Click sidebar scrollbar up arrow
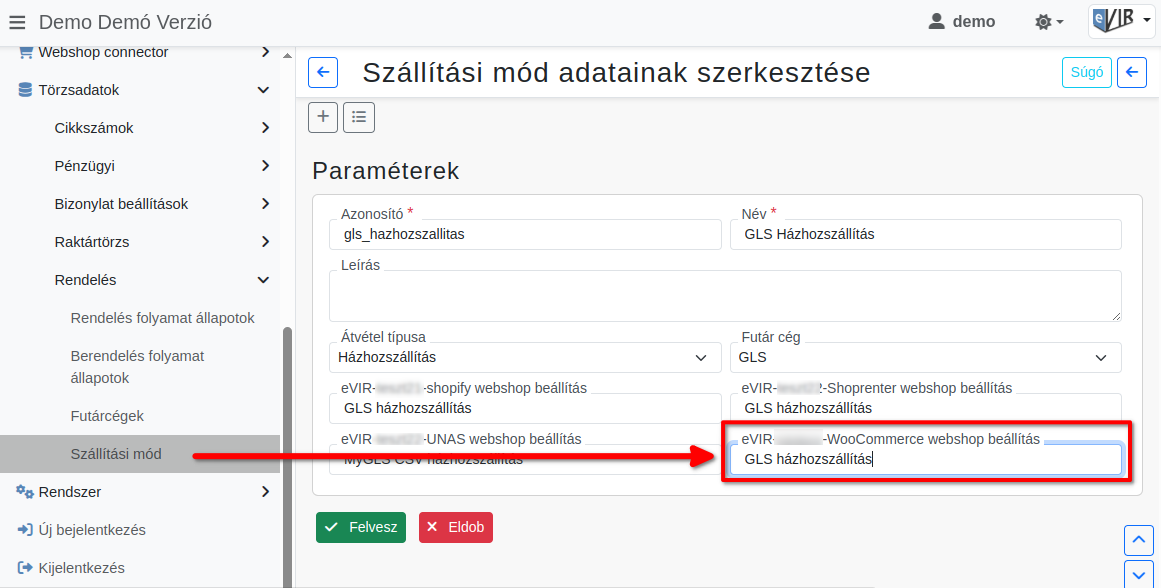This screenshot has height=588, width=1161. [x=287, y=56]
